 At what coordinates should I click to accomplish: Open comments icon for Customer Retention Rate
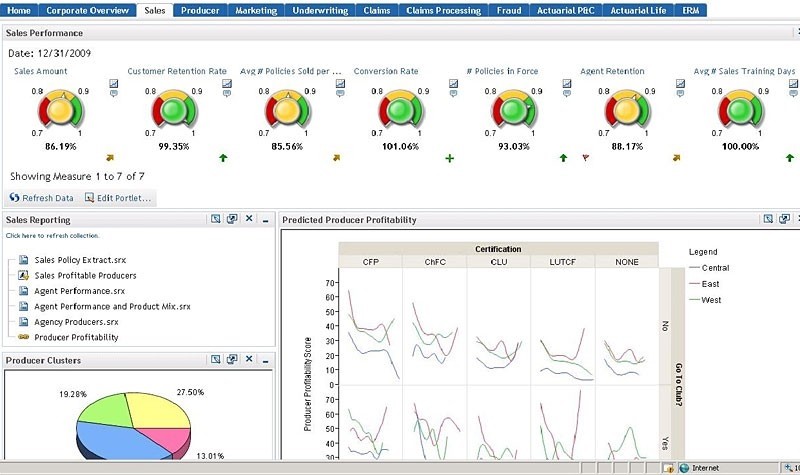pos(227,93)
